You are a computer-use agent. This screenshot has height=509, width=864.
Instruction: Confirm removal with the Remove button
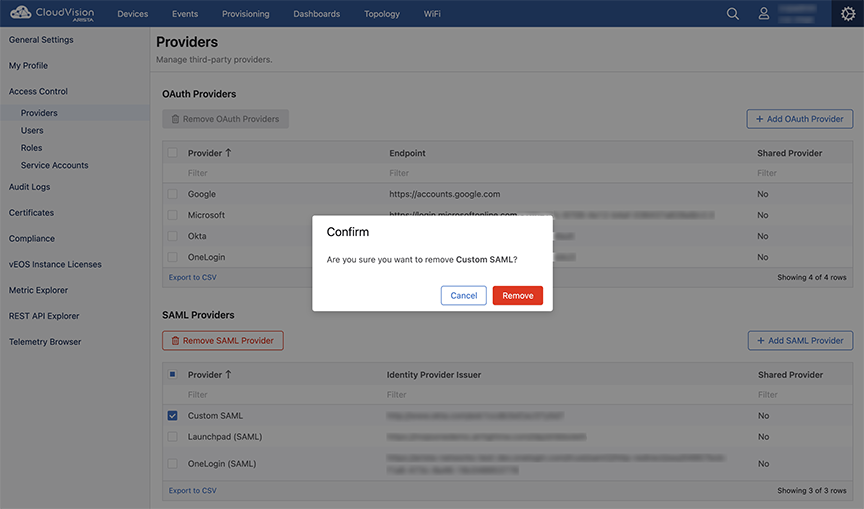[517, 295]
